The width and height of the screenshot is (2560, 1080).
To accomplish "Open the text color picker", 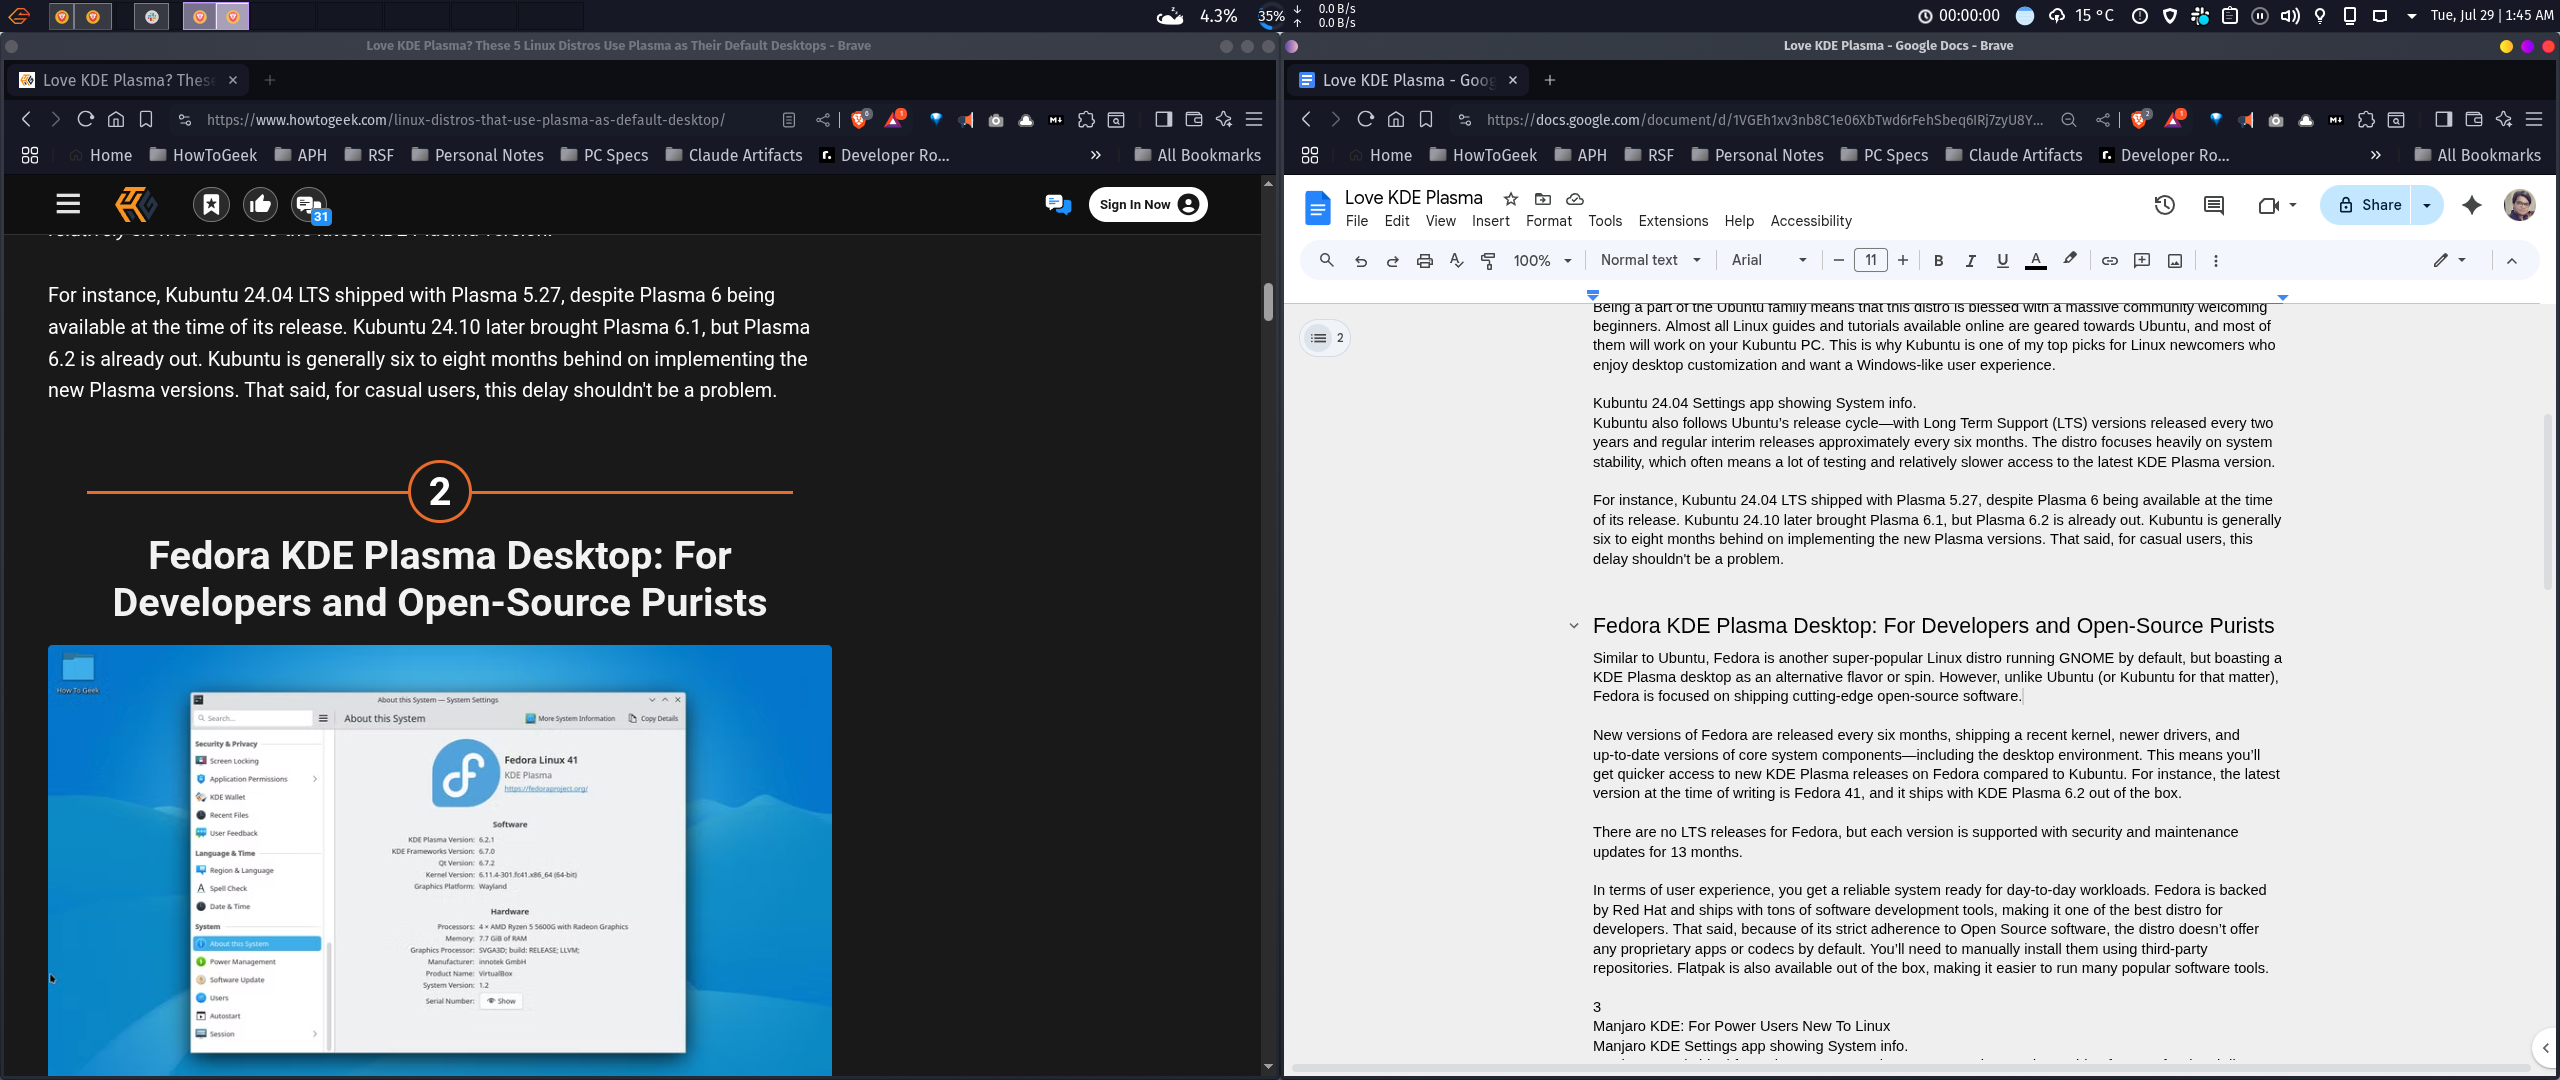I will tap(2034, 260).
